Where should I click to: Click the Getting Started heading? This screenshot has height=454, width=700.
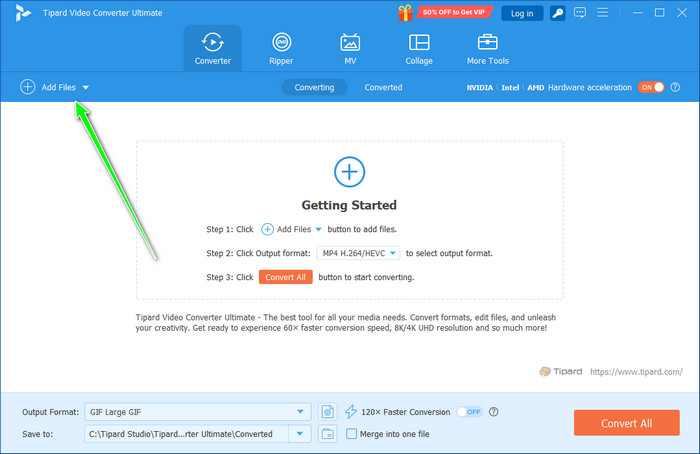(x=349, y=205)
